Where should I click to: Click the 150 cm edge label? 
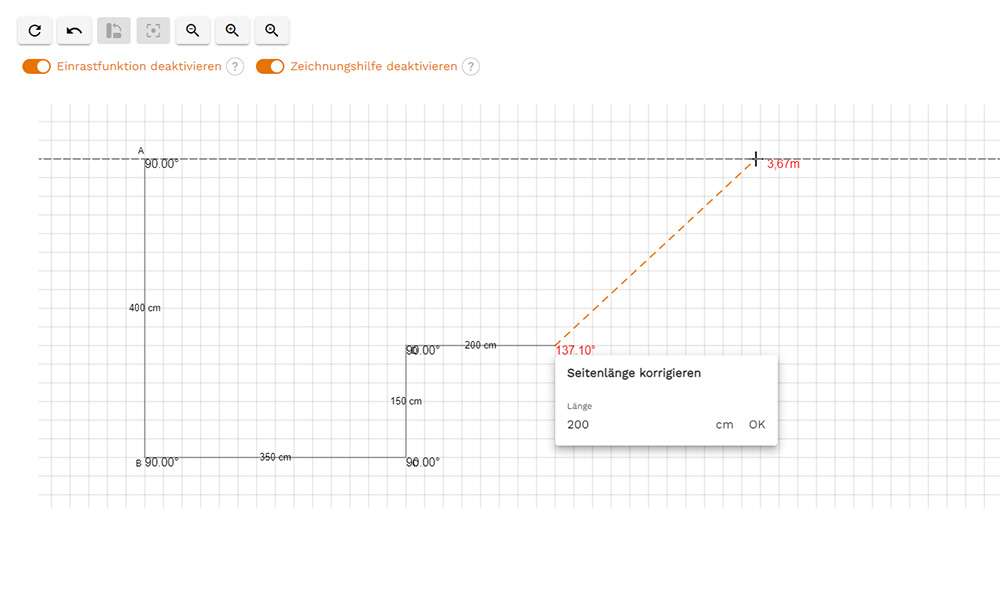[x=405, y=400]
